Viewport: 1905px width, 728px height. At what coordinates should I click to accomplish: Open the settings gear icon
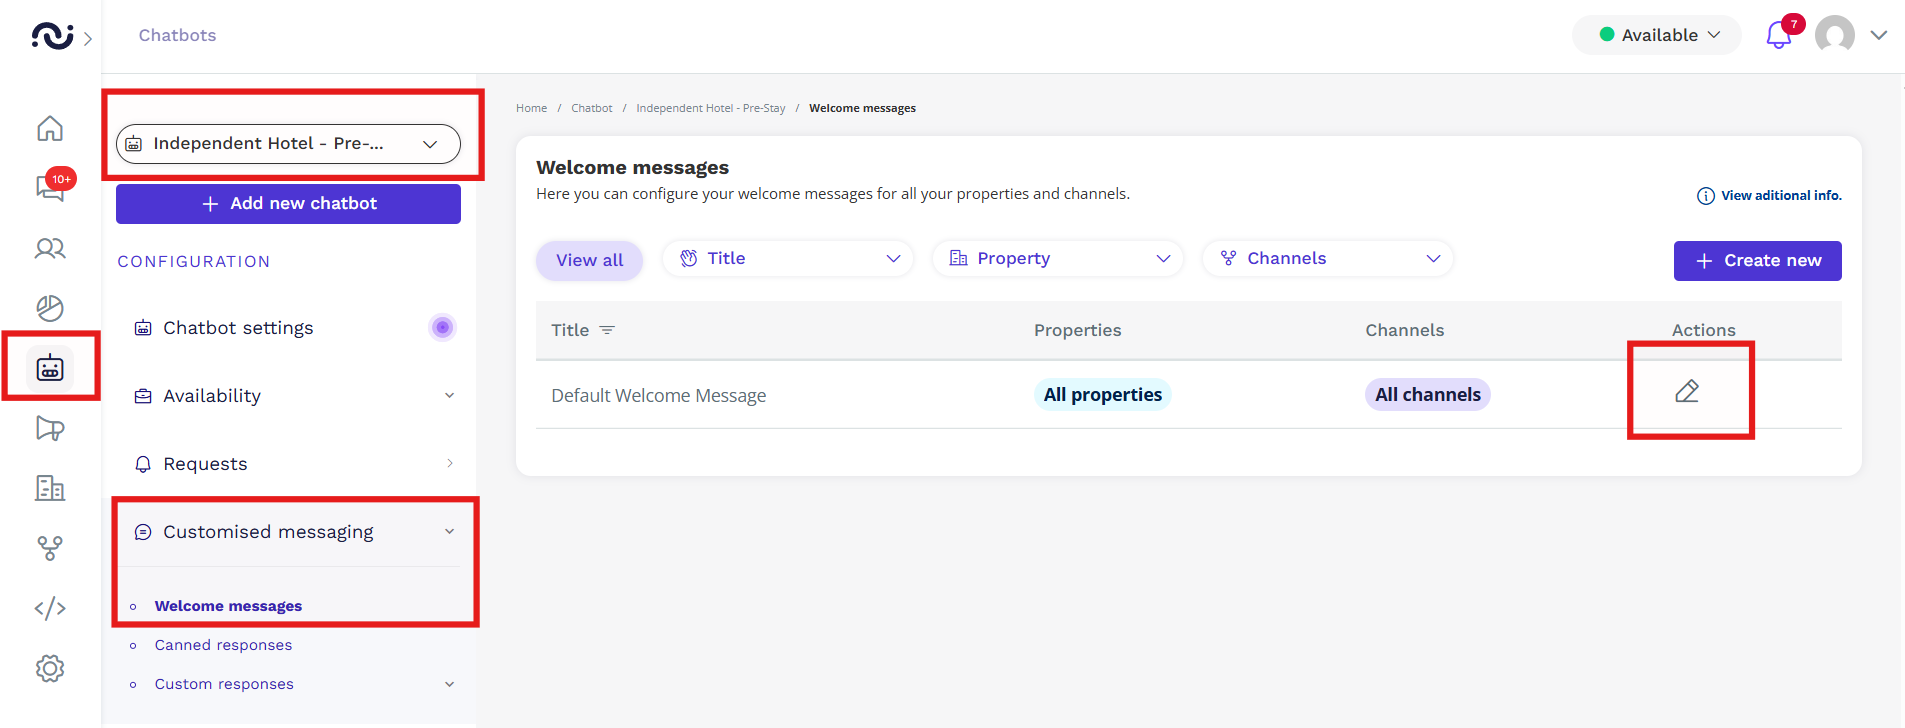[x=50, y=668]
